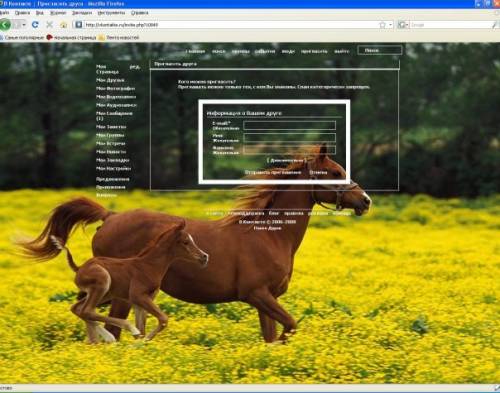Expand the address bar URL history dropdown
Image resolution: width=500 pixels, height=393 pixels.
tap(390, 25)
